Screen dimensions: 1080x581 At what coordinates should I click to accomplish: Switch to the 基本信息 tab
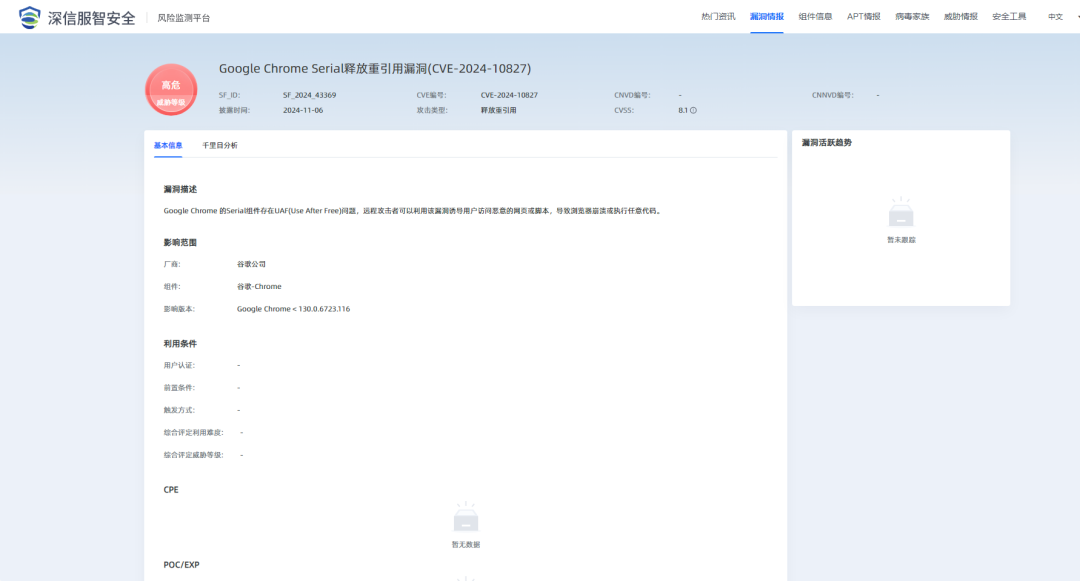pyautogui.click(x=168, y=145)
